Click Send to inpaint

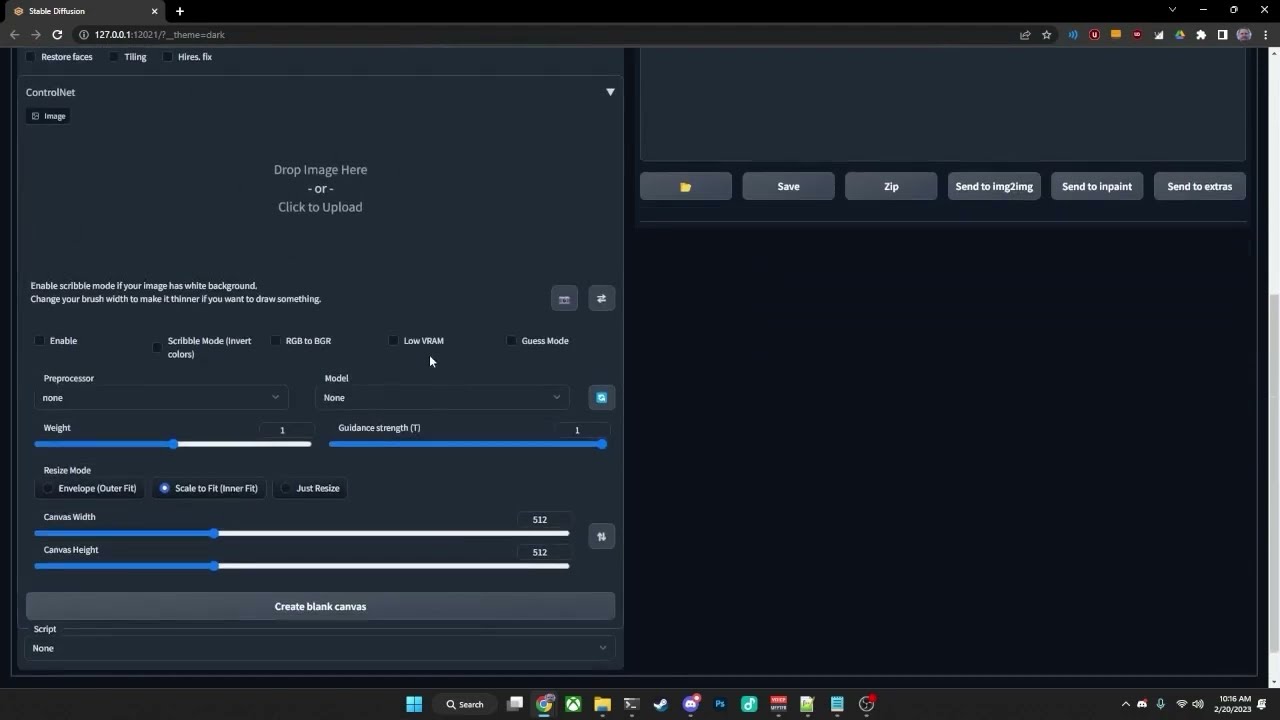(x=1096, y=185)
